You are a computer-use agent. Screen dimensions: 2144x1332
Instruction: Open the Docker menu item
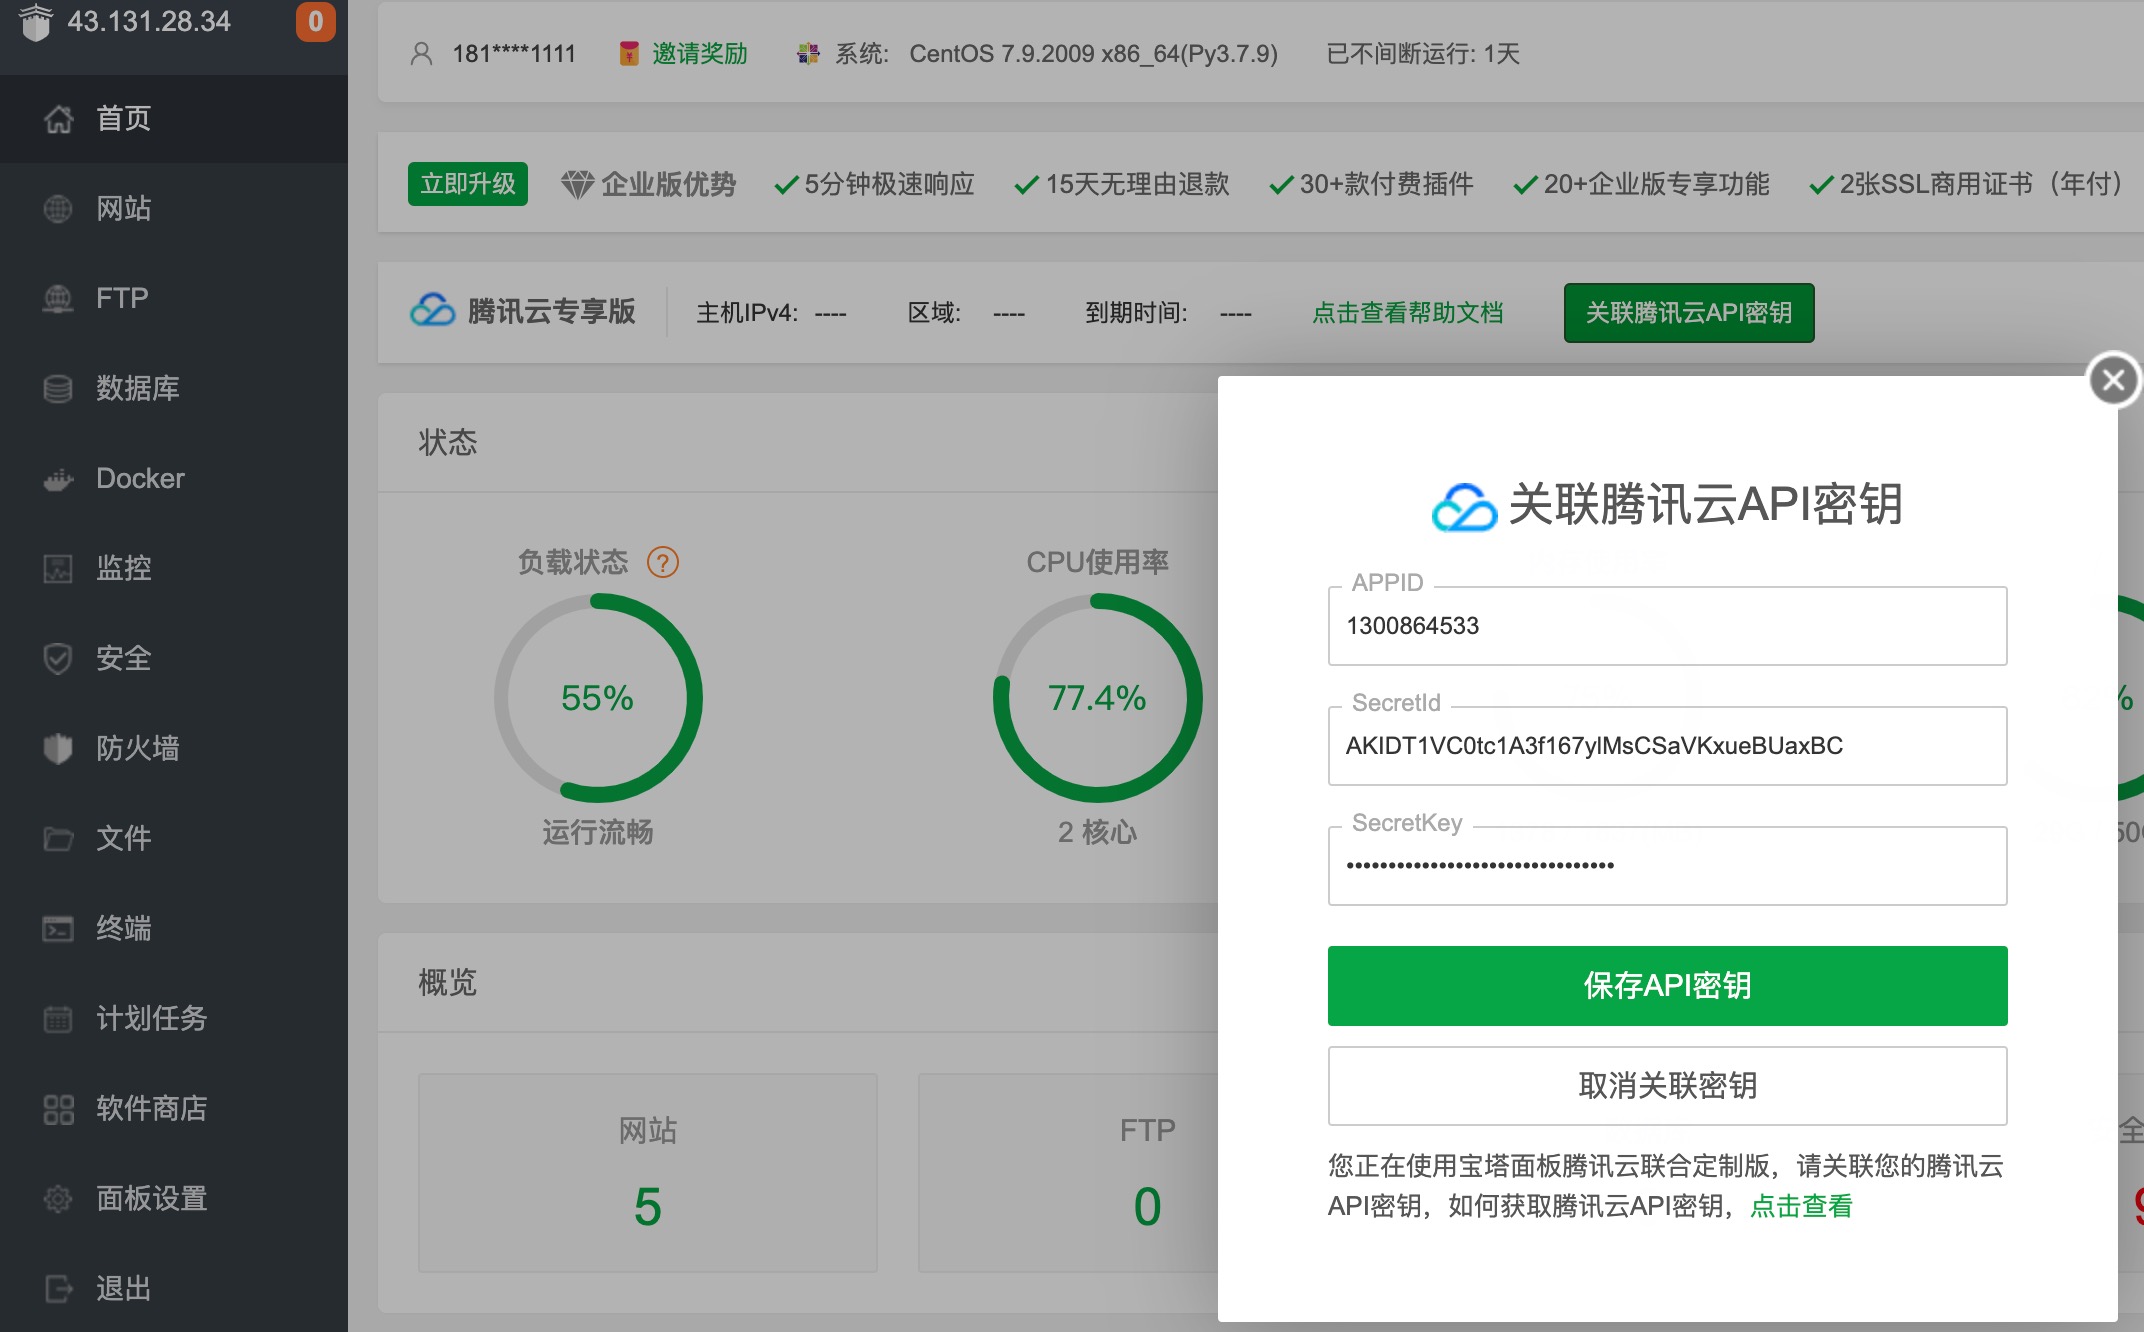point(174,479)
